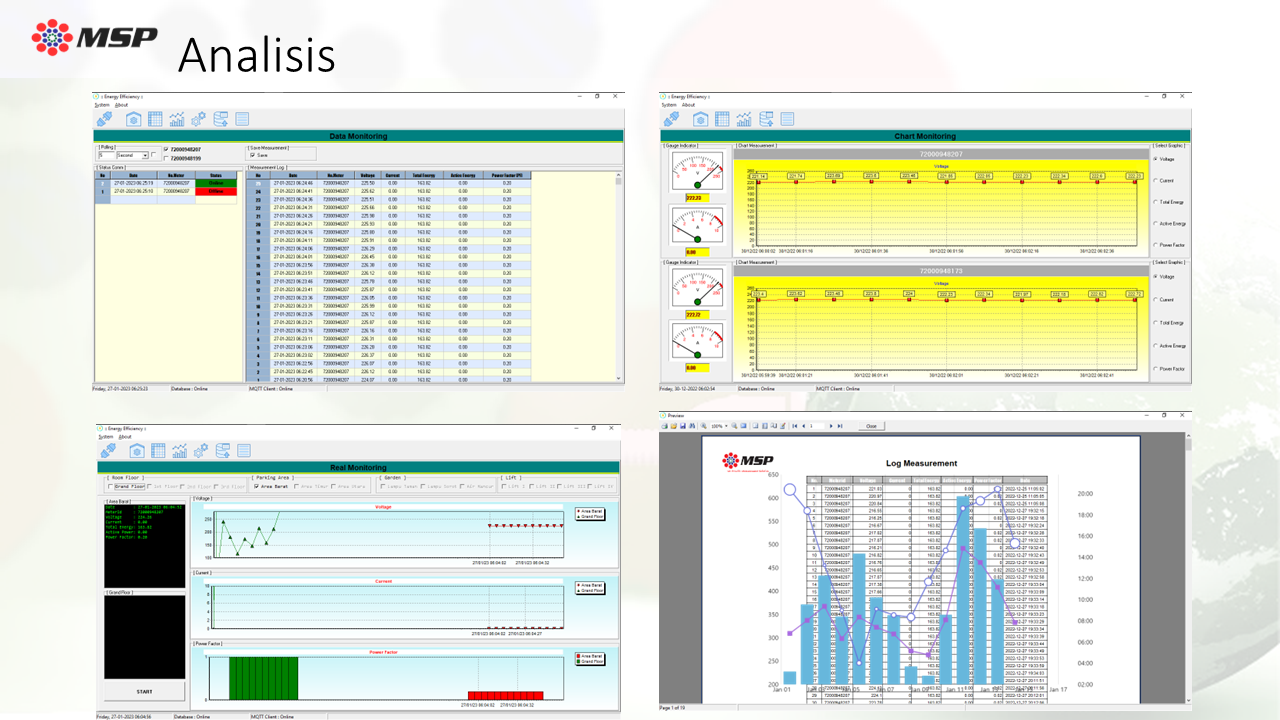
Task: Click the Close button in Preview toolbar
Action: click(871, 426)
